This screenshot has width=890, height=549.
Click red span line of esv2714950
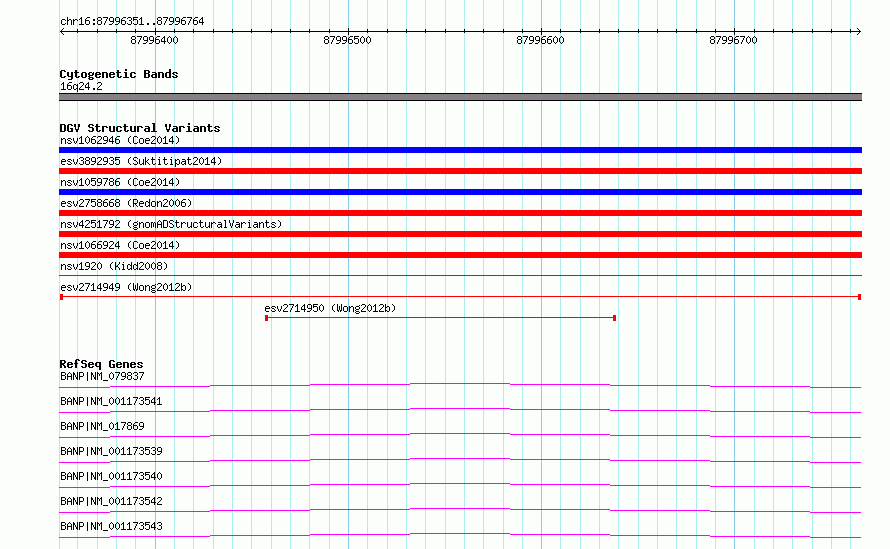pos(440,317)
